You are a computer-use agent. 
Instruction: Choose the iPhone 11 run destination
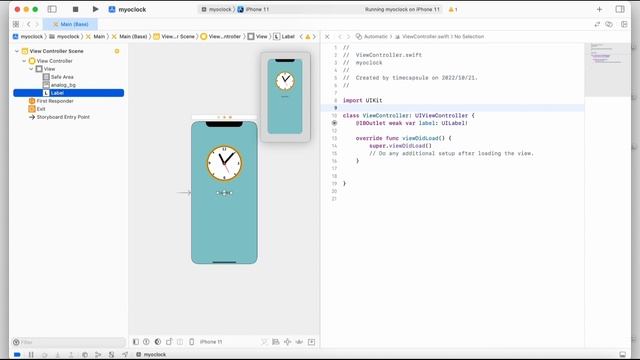click(x=253, y=9)
